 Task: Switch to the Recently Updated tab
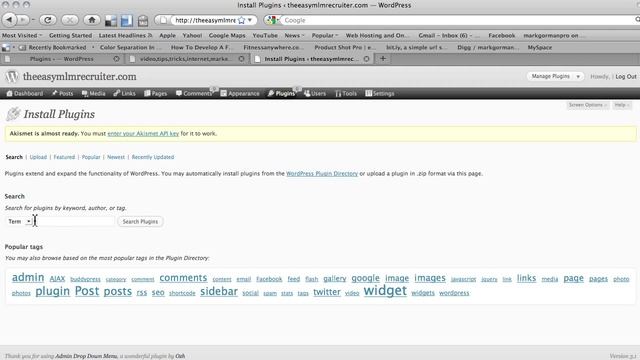click(153, 157)
